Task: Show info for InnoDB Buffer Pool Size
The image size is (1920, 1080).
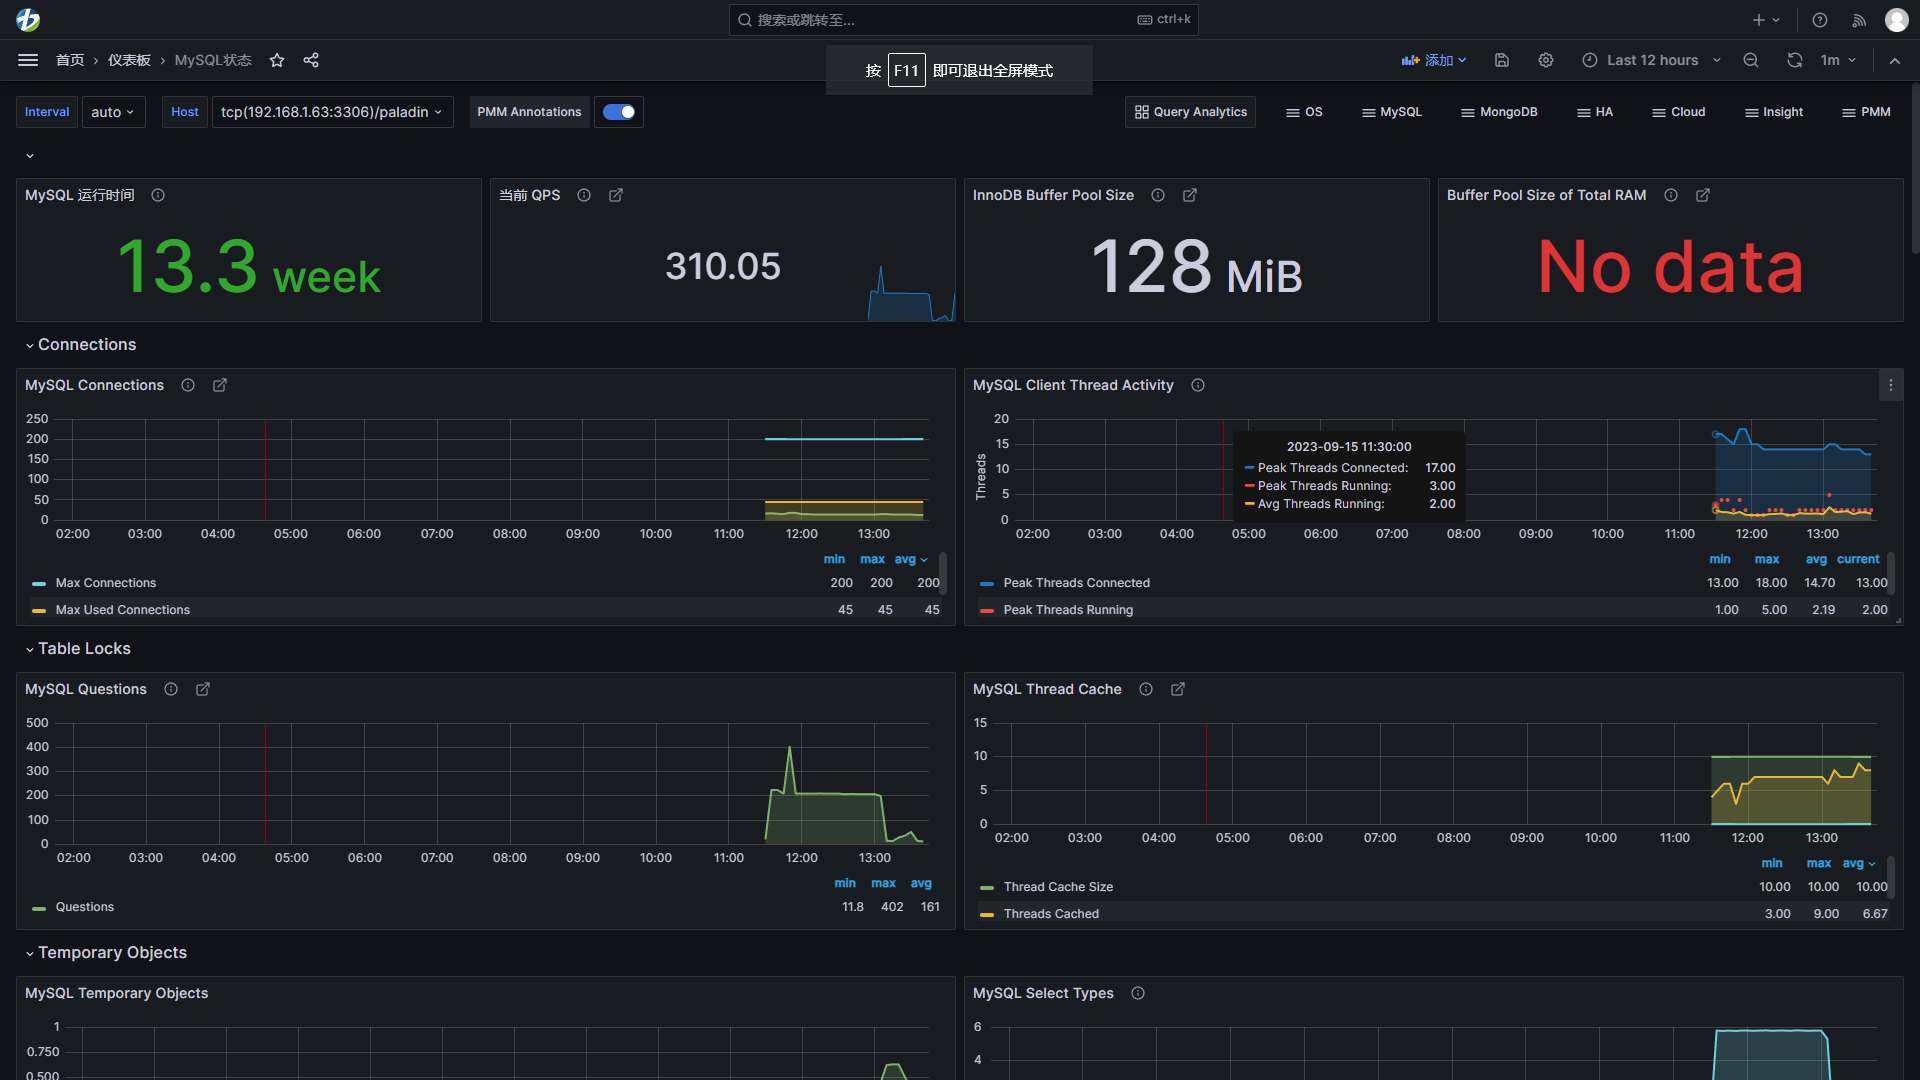Action: coord(1158,195)
